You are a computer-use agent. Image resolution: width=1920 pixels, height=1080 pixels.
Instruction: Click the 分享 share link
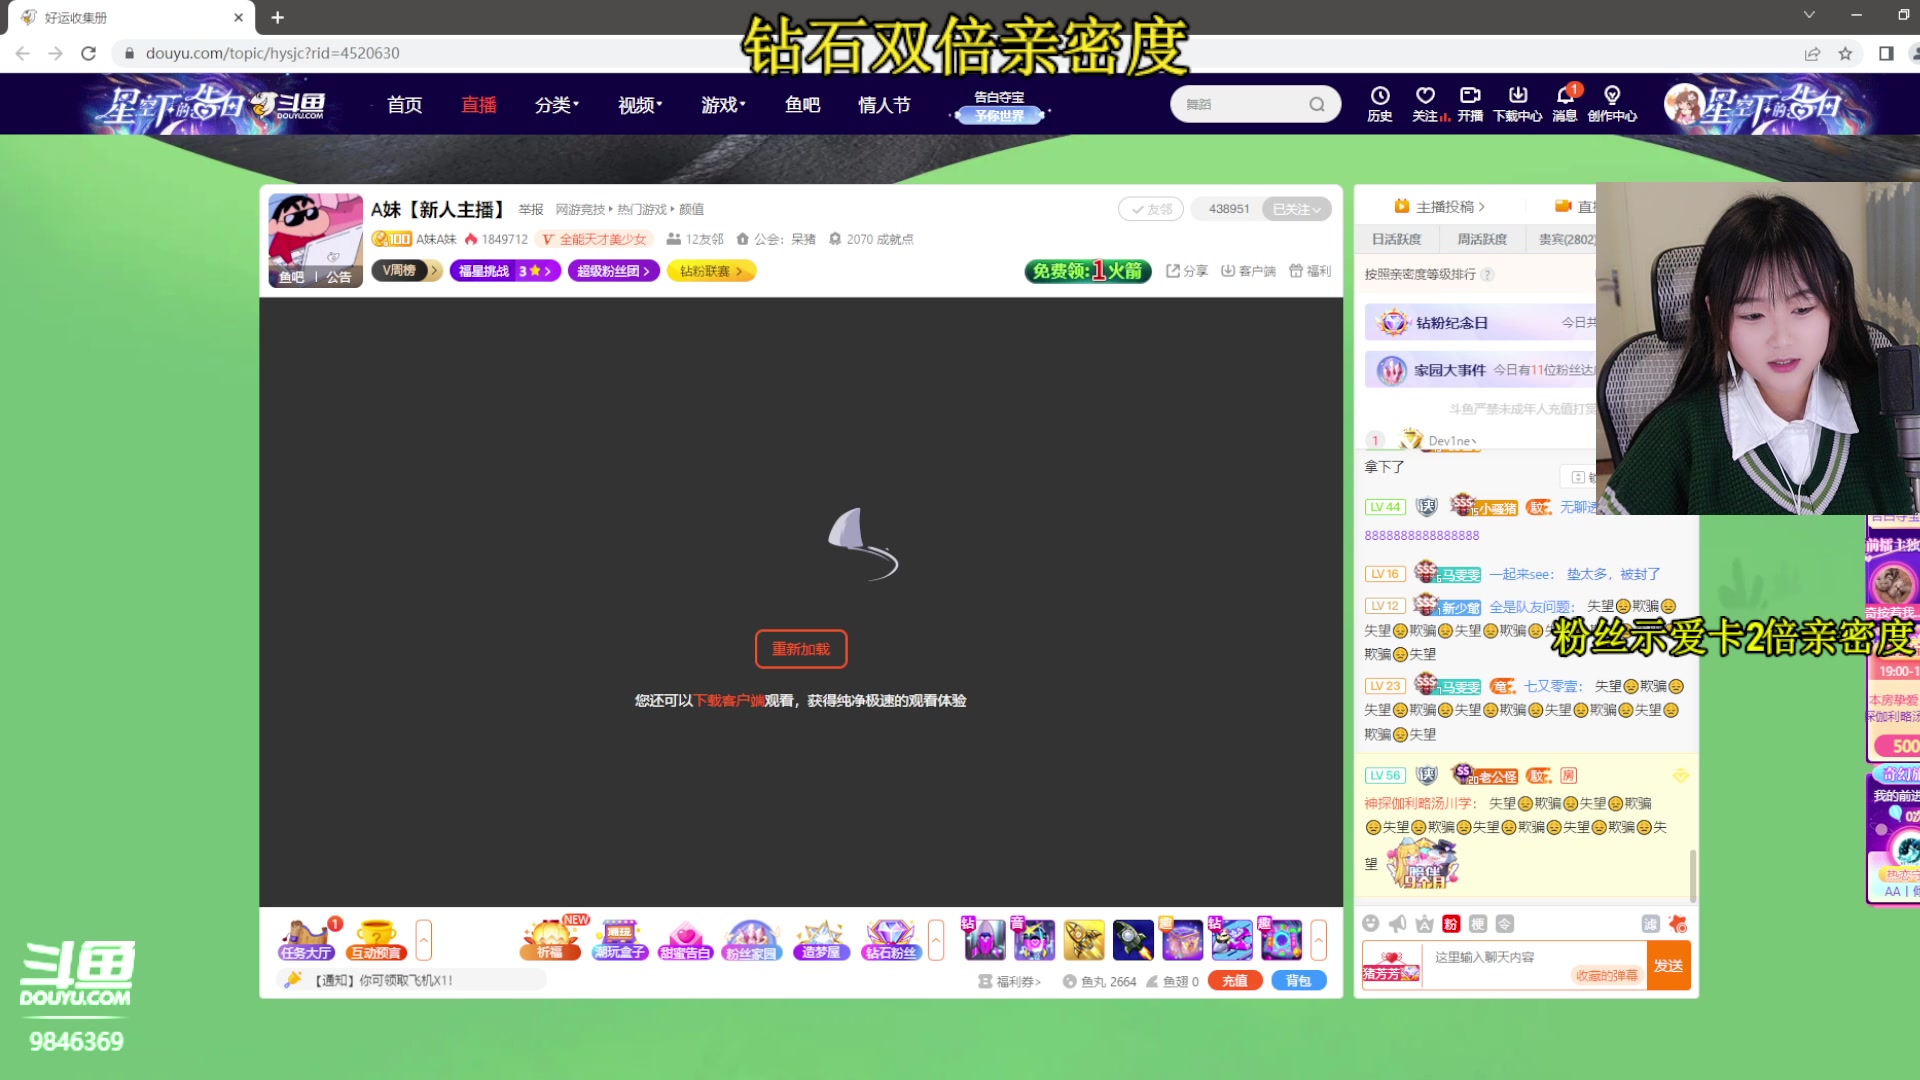point(1187,271)
